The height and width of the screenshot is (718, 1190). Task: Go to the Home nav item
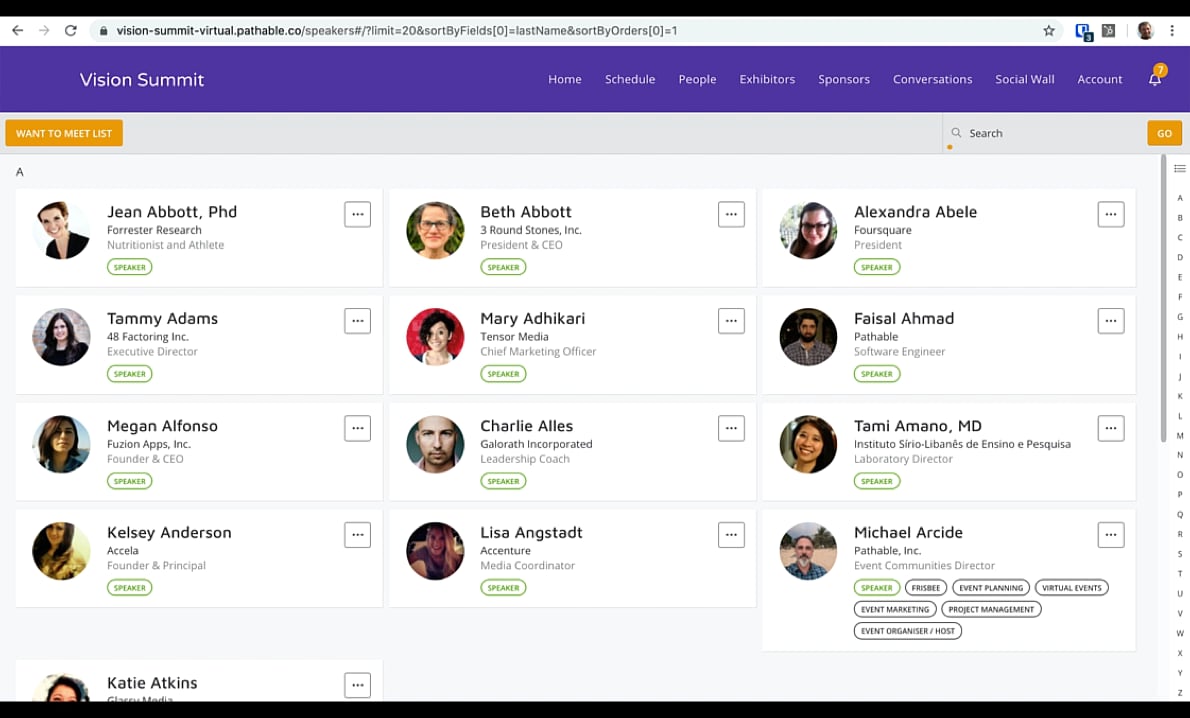(x=565, y=79)
